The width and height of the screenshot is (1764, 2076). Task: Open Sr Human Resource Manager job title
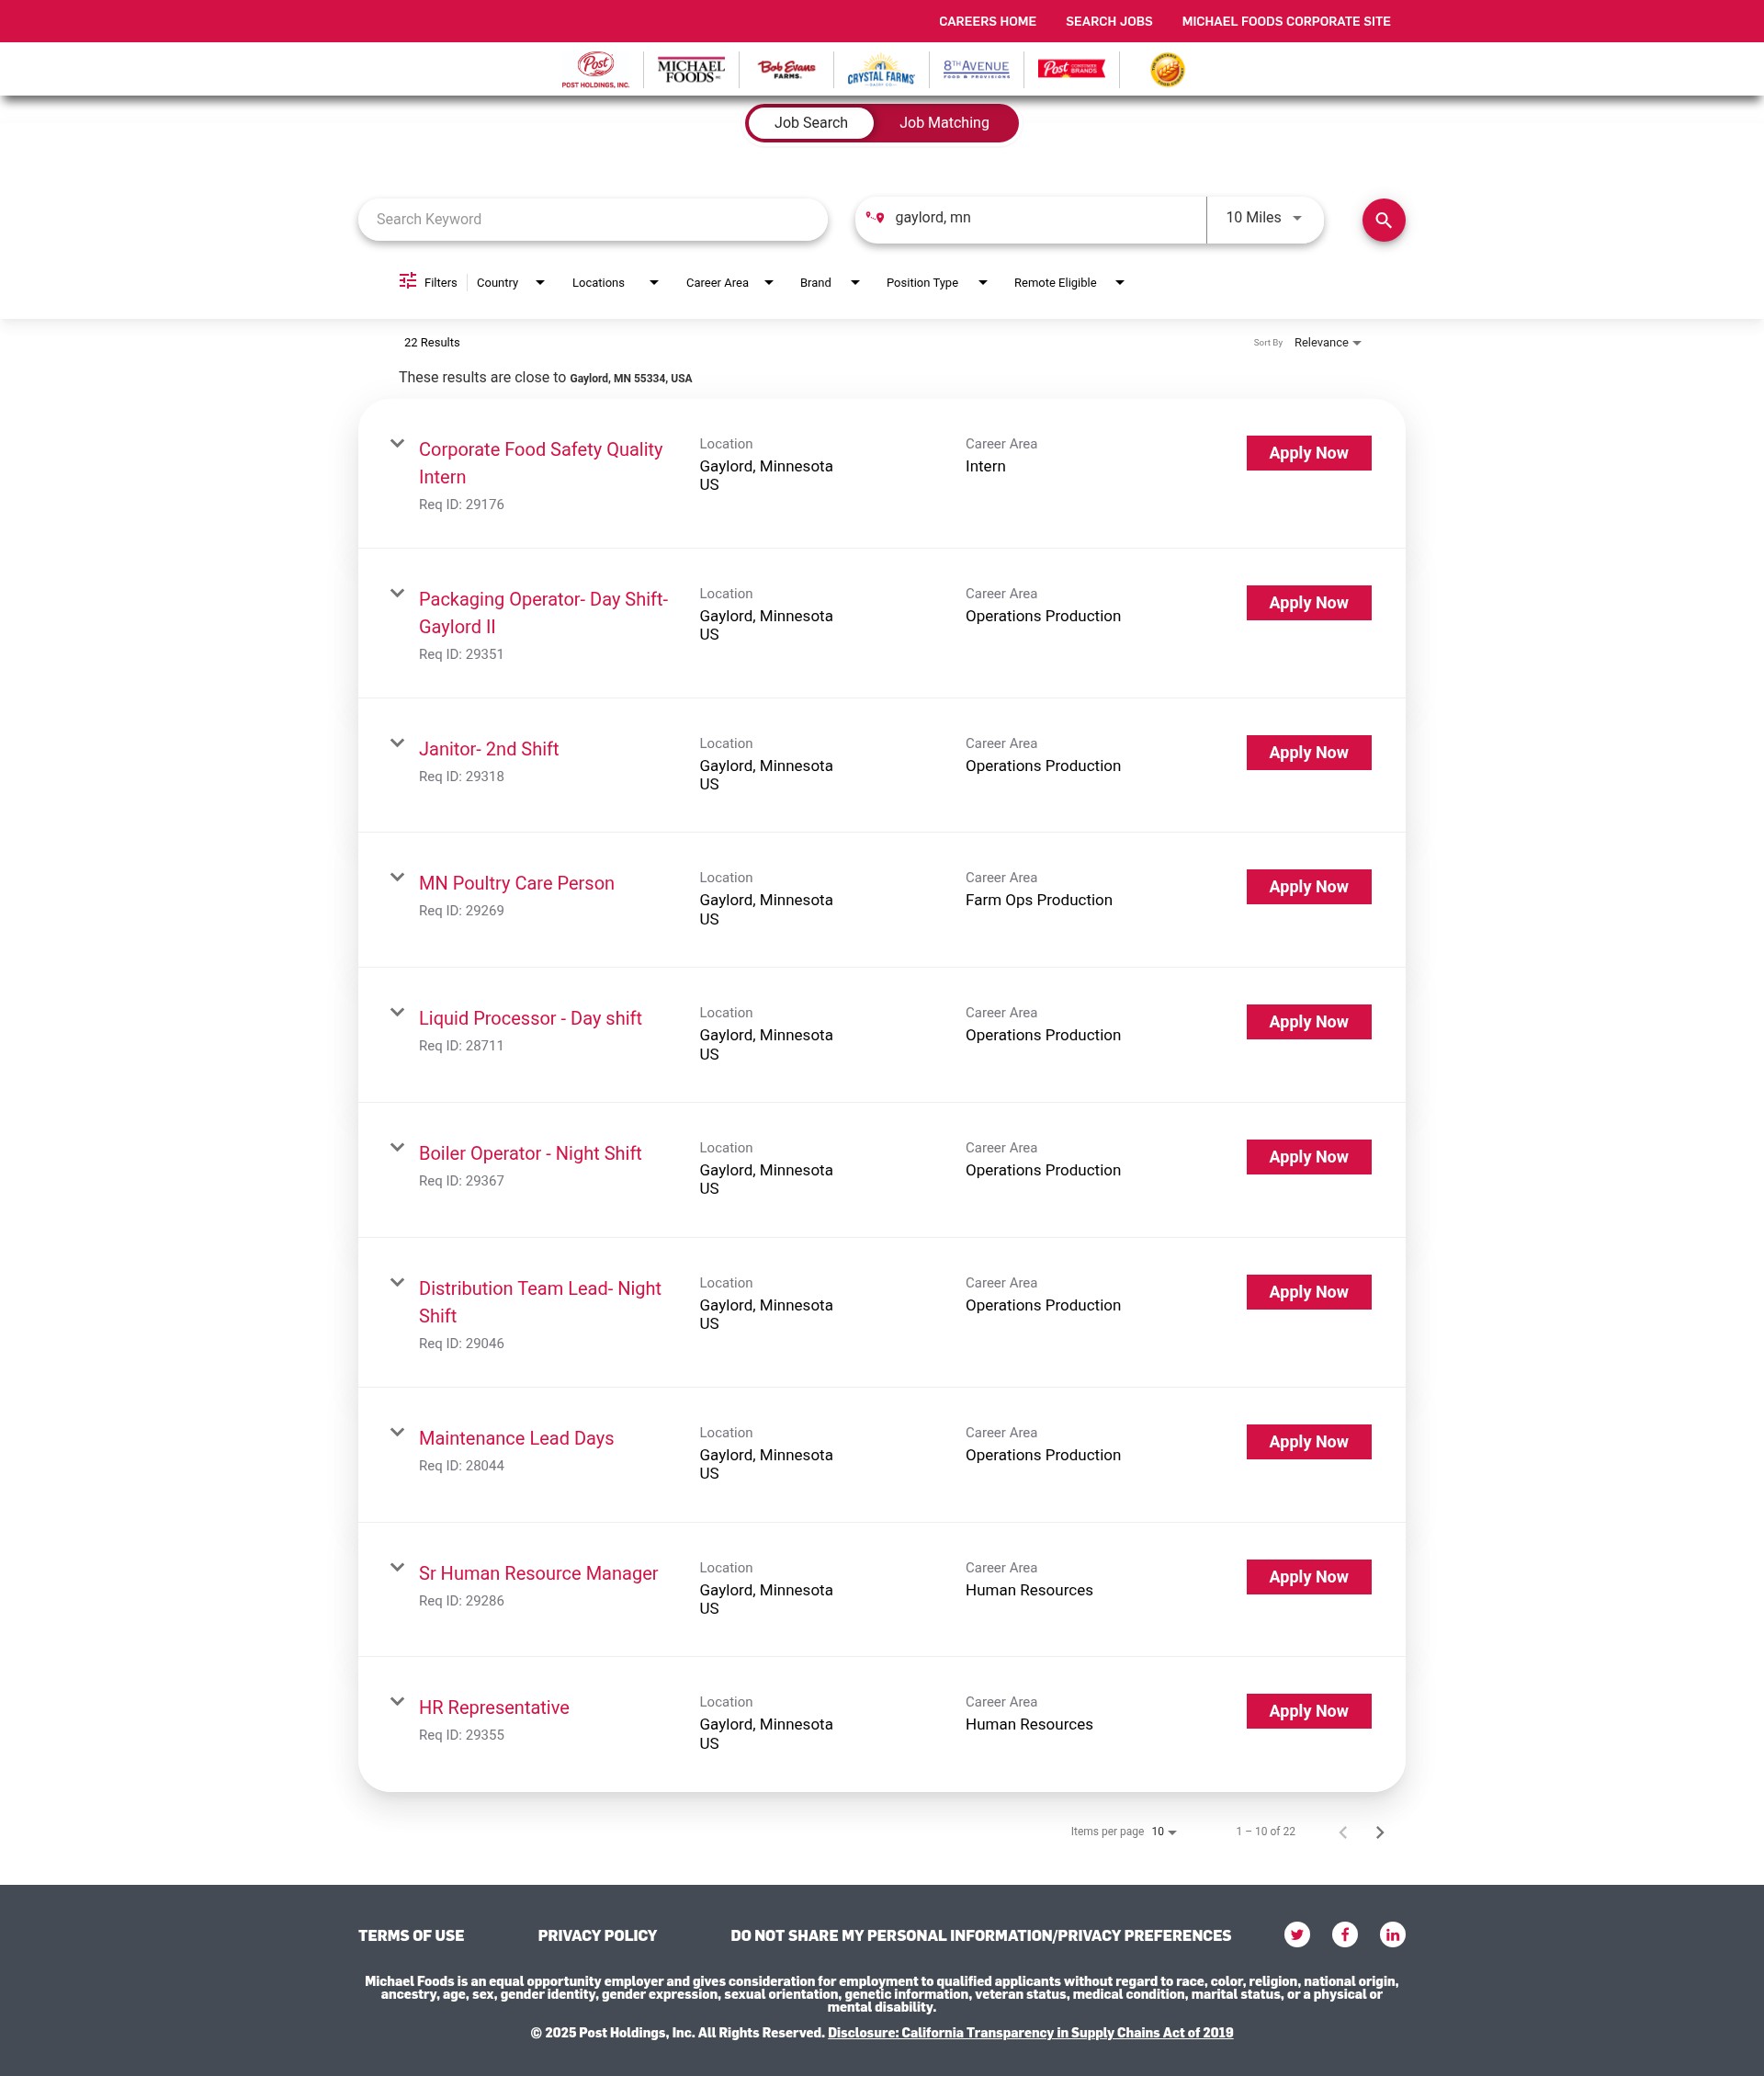(538, 1573)
